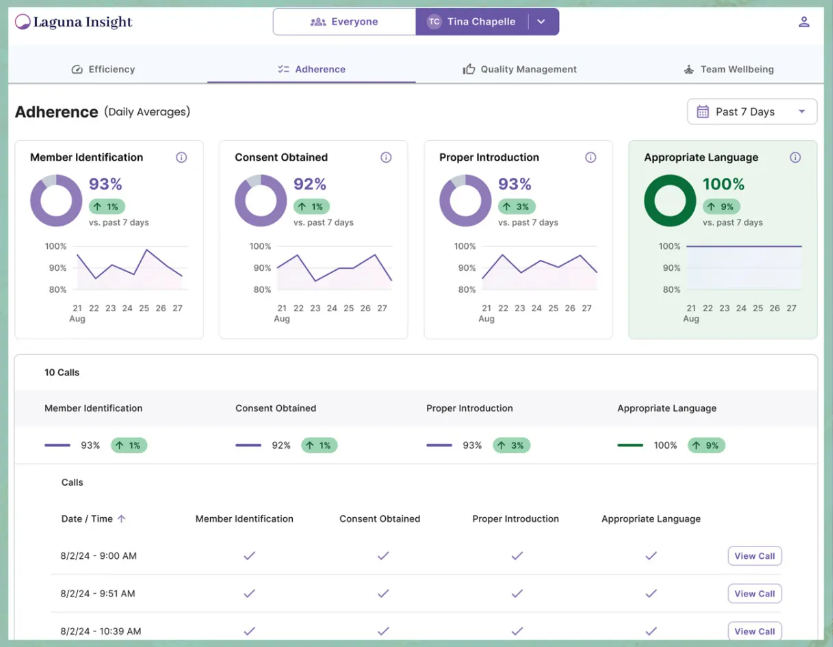Expand the agent selector chevron
Viewport: 833px width, 647px height.
[x=541, y=22]
